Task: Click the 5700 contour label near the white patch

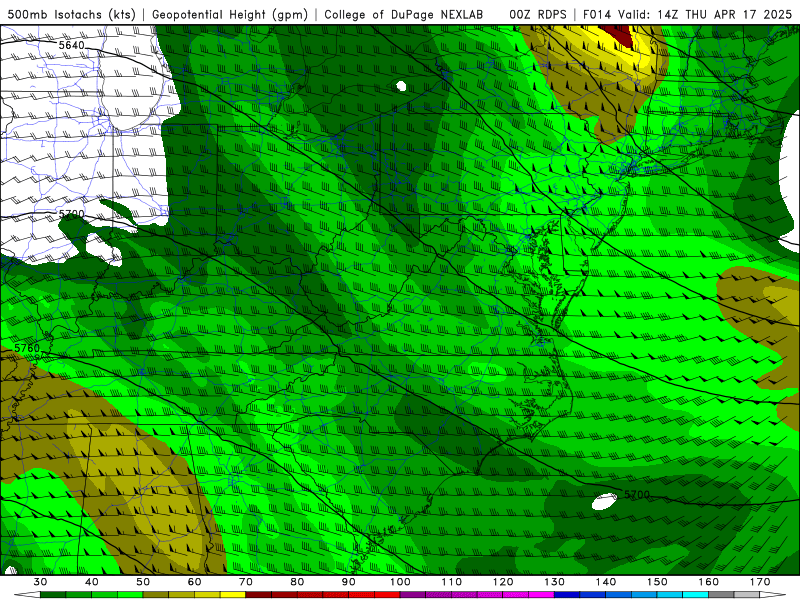Action: (637, 494)
